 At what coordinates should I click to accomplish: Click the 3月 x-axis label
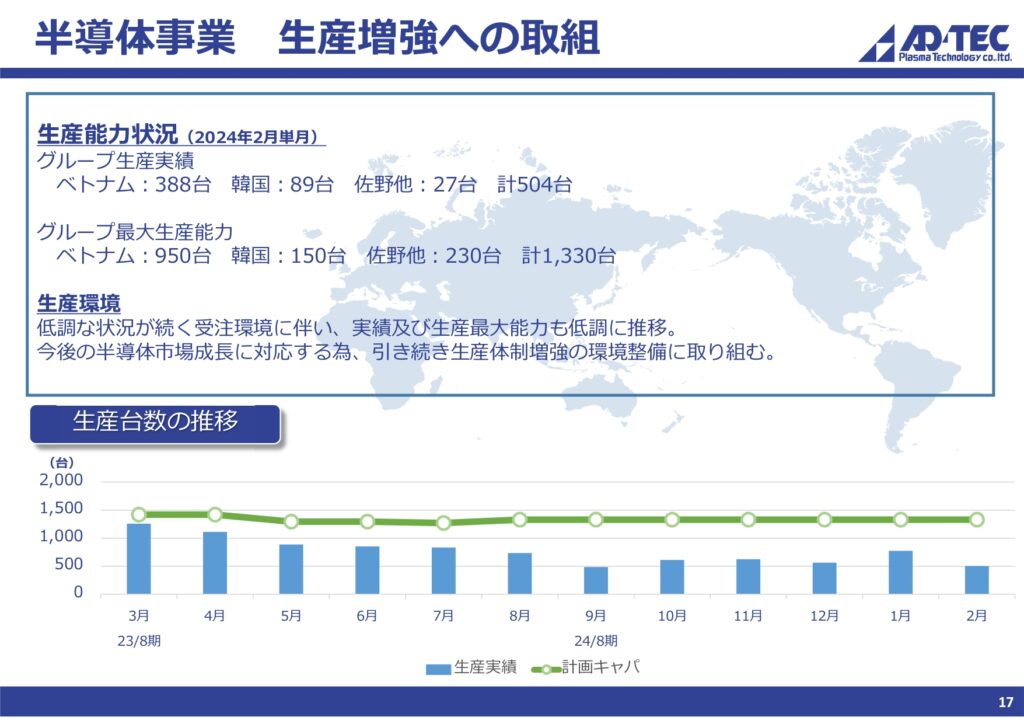point(138,616)
